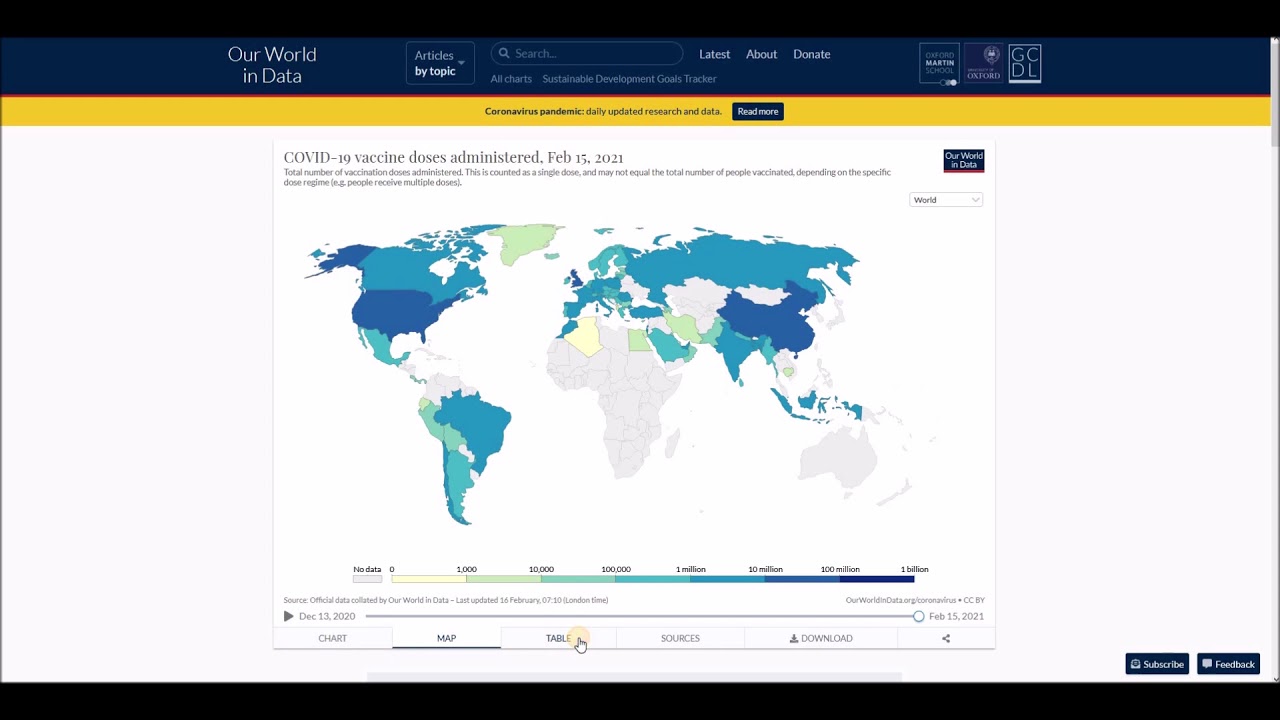Switch to the Chart tab

point(332,638)
